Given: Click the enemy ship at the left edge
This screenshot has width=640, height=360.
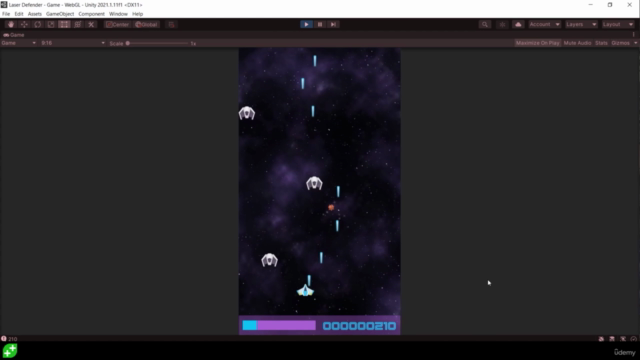Looking at the screenshot, I should 247,113.
